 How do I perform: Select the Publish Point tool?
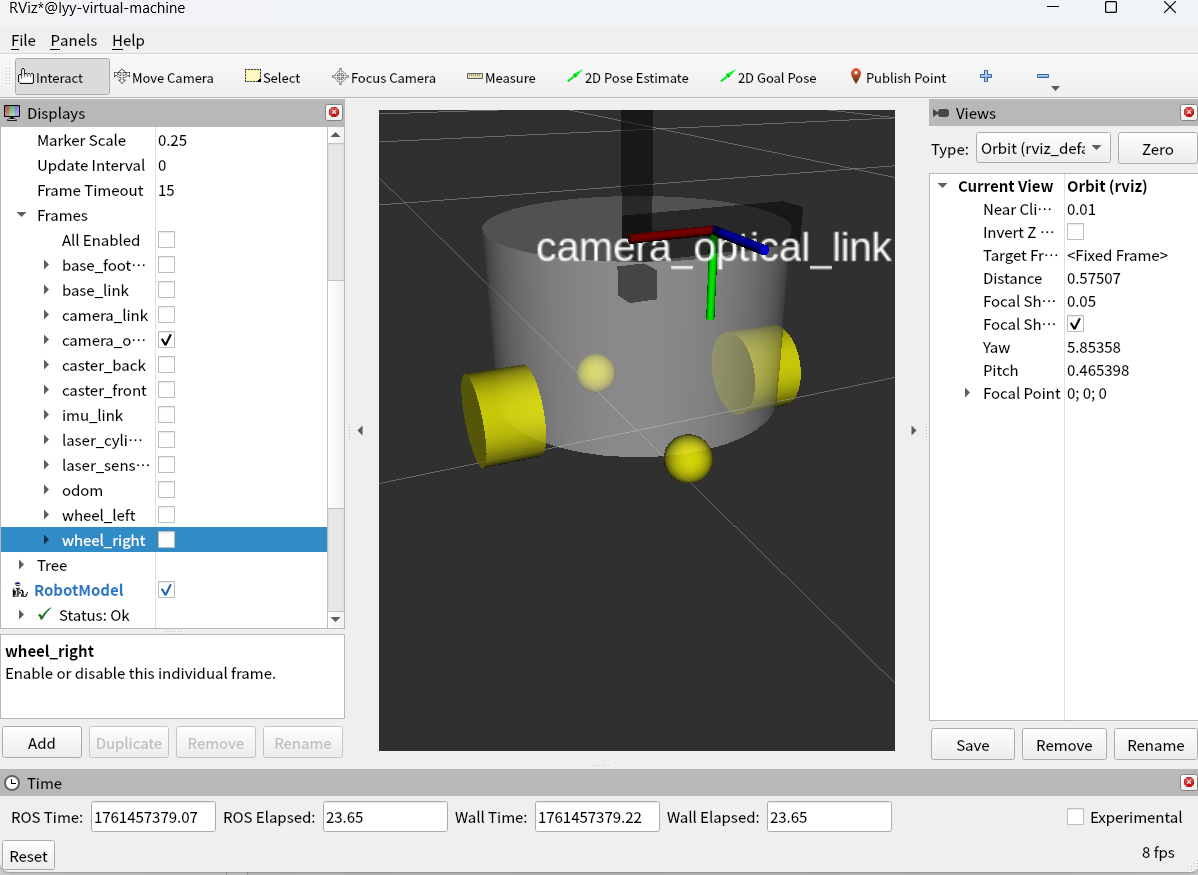tap(898, 77)
